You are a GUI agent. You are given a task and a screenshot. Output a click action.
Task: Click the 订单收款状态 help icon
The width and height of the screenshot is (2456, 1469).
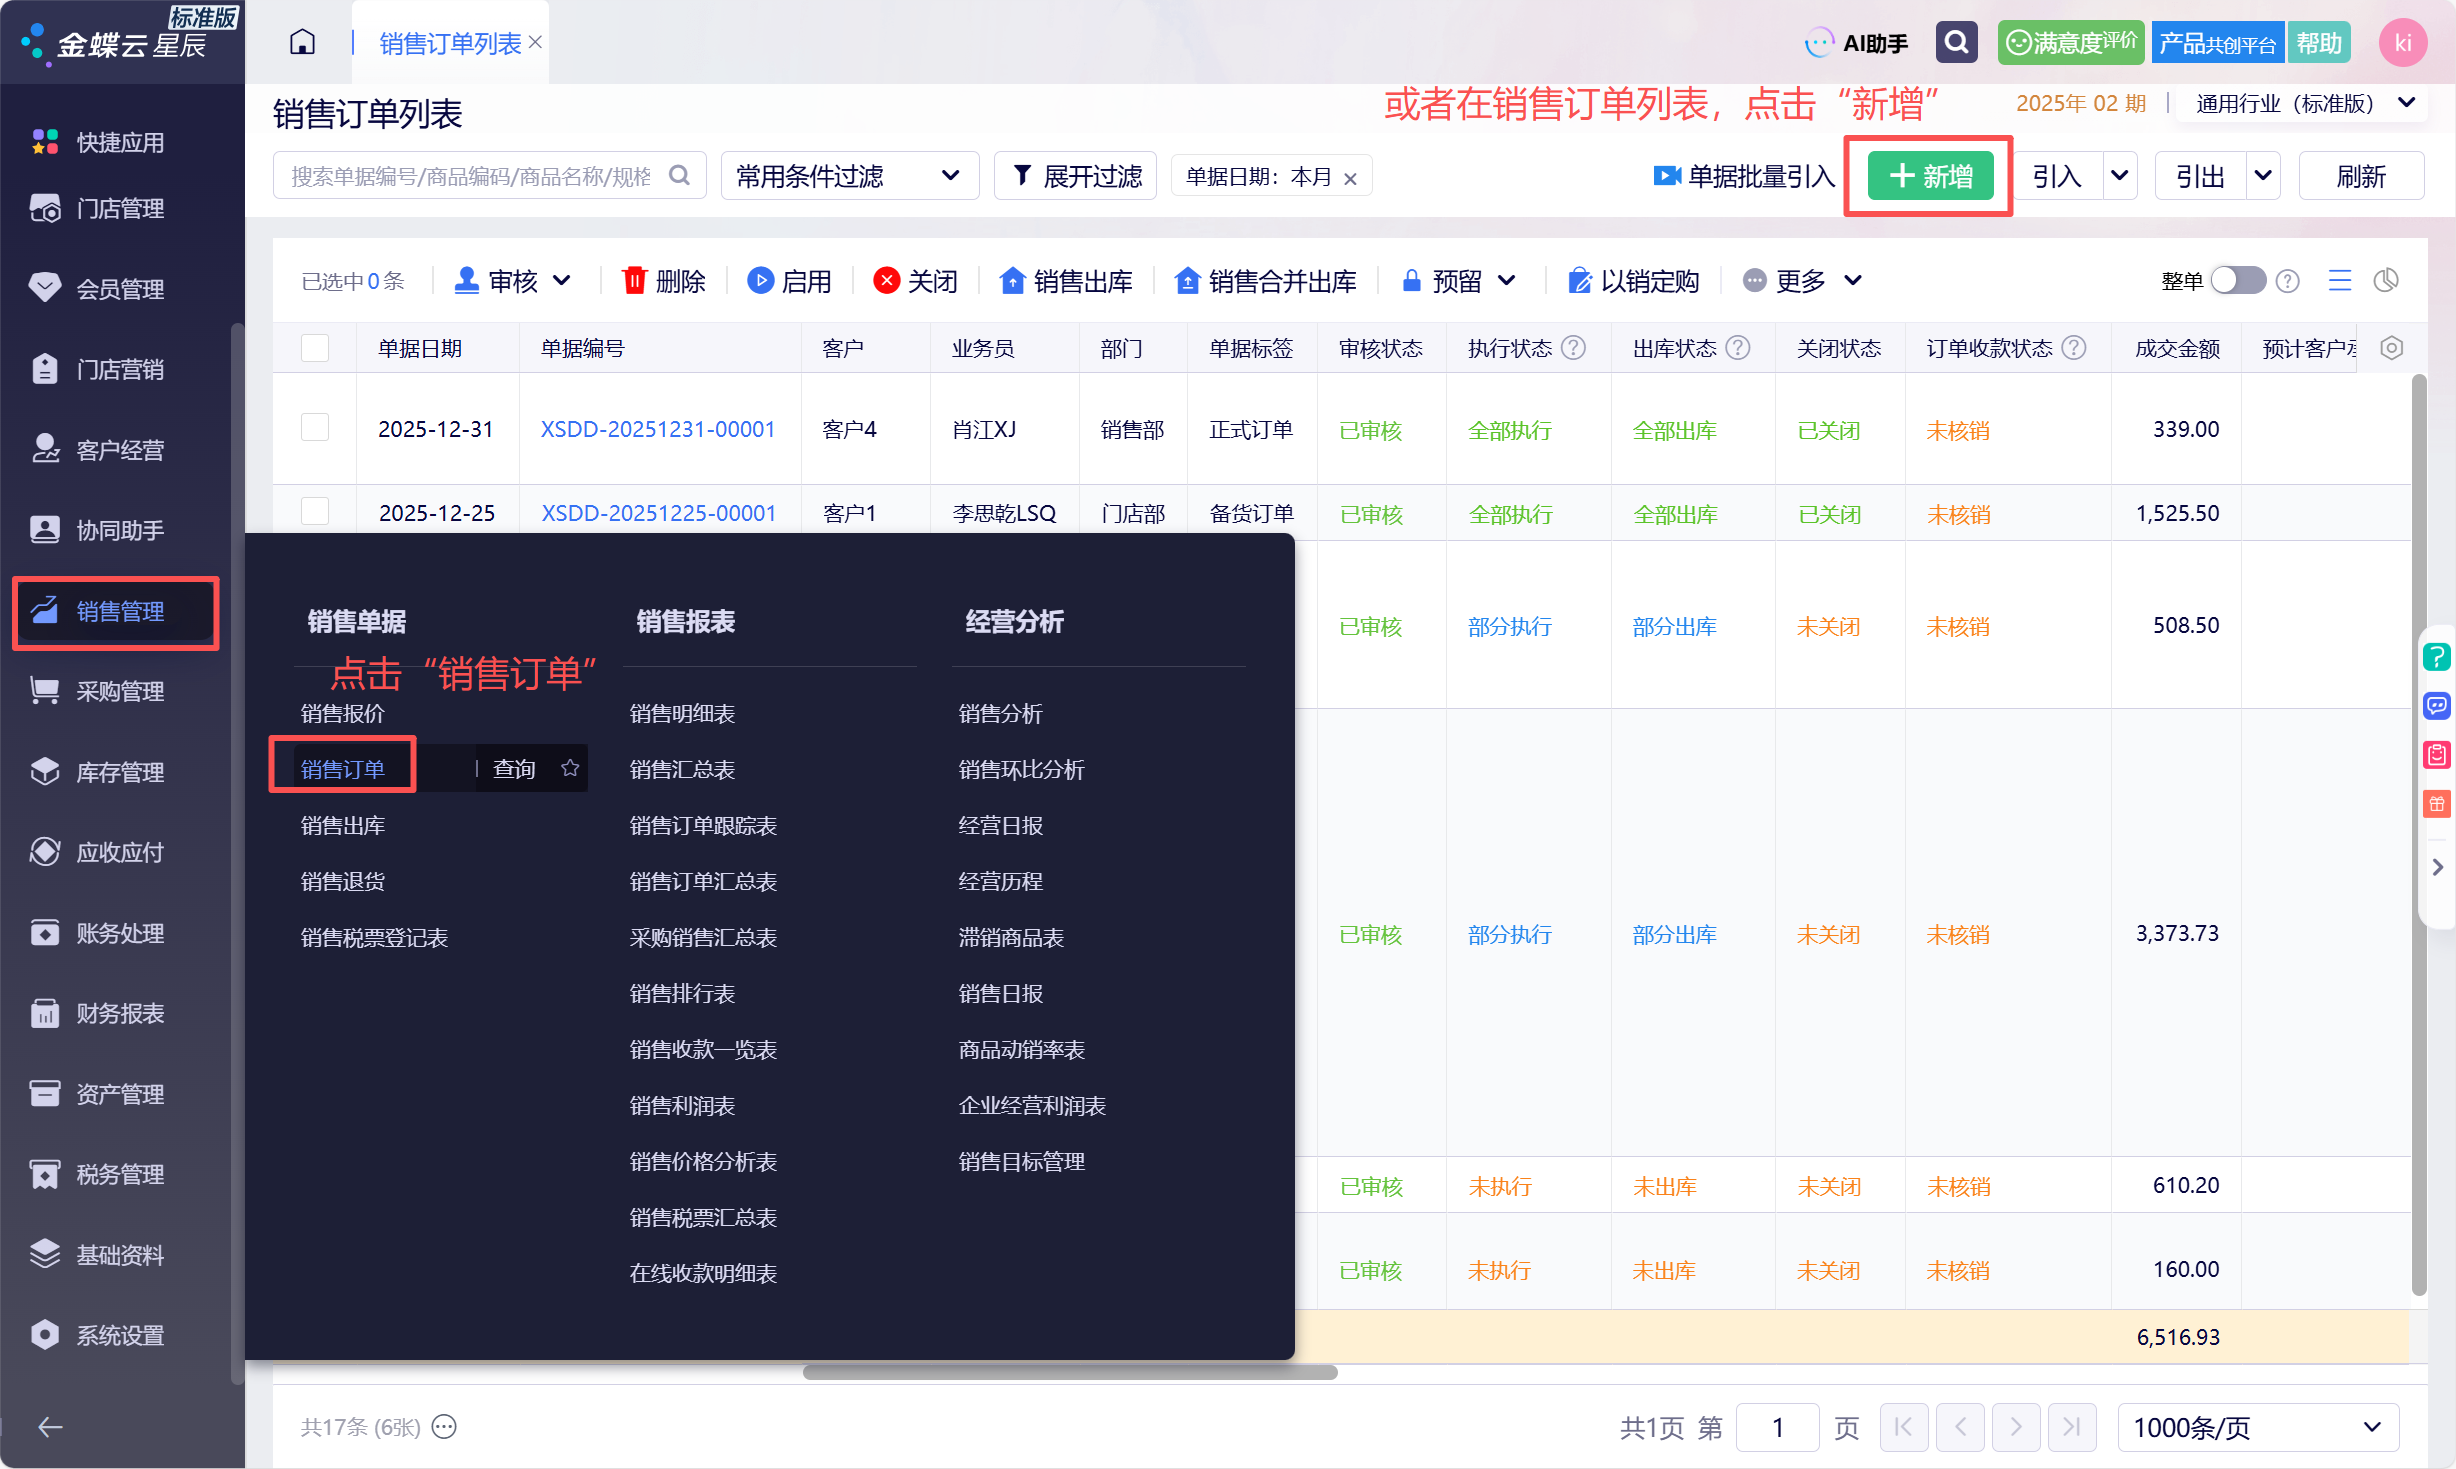pos(2074,348)
